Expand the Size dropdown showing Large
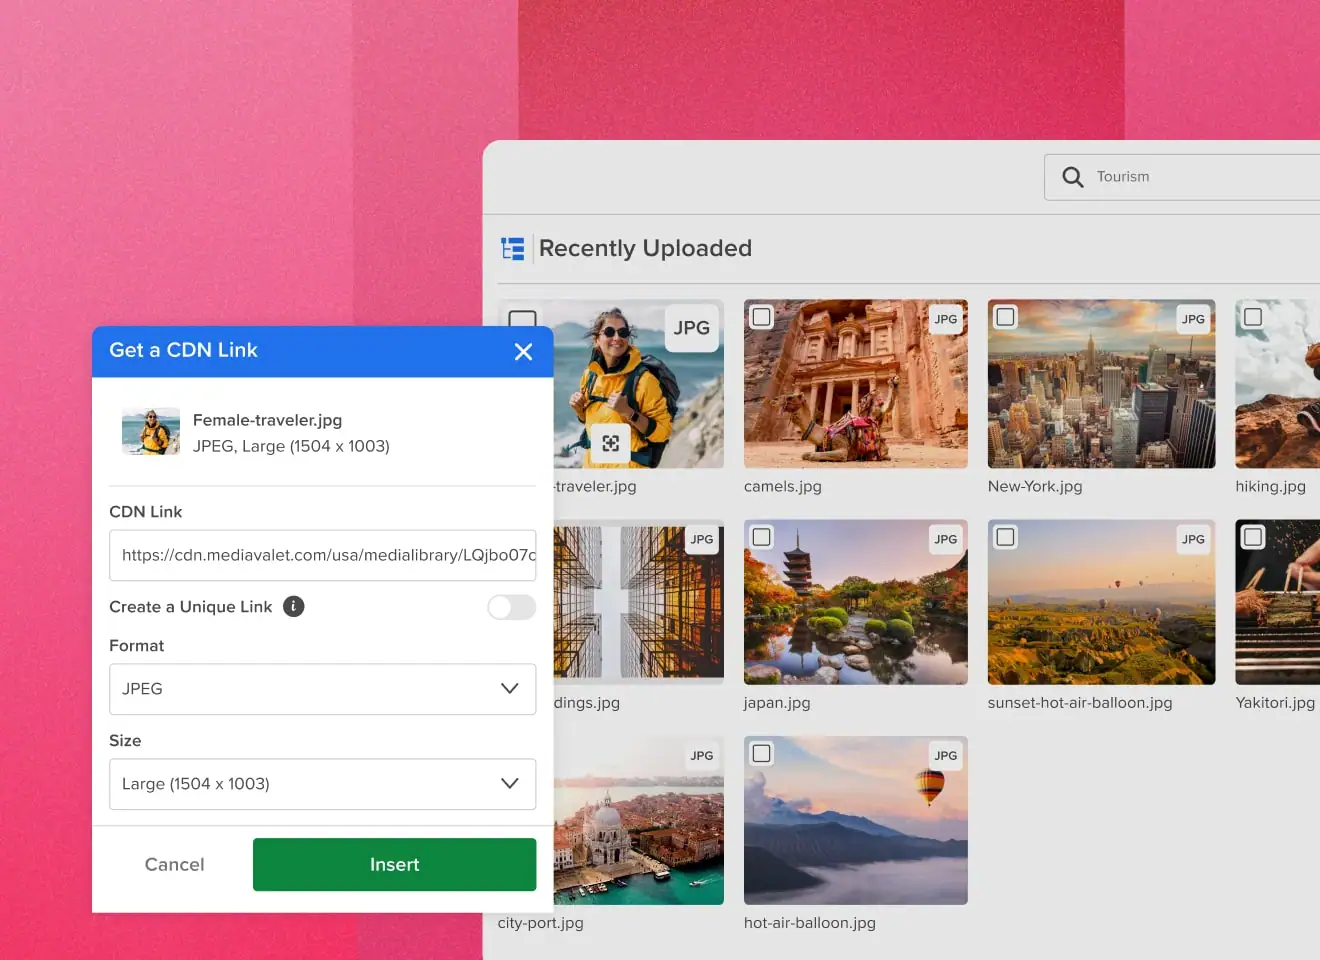The image size is (1320, 960). click(x=322, y=784)
